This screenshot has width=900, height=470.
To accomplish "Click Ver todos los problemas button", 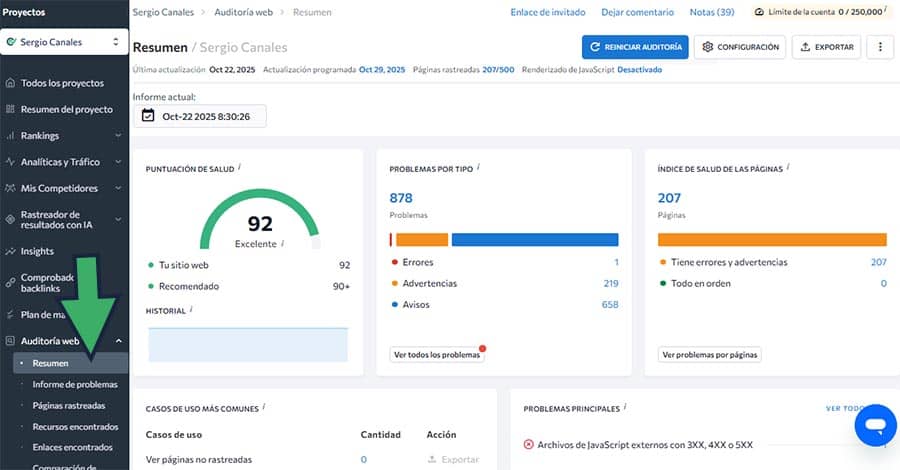I will [x=436, y=355].
